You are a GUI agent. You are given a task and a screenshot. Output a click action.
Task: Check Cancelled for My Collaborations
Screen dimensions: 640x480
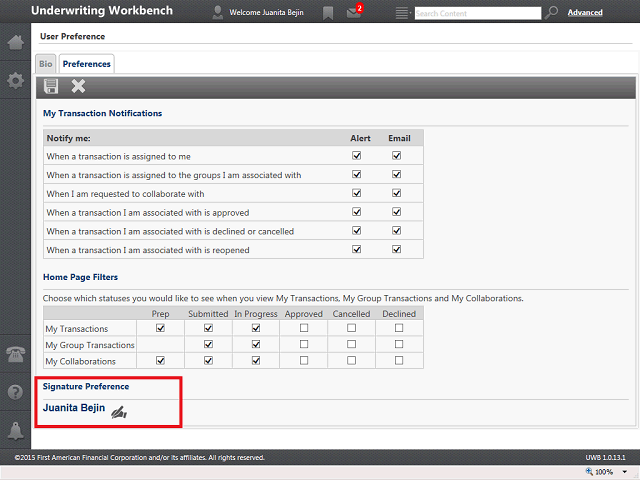tap(351, 360)
